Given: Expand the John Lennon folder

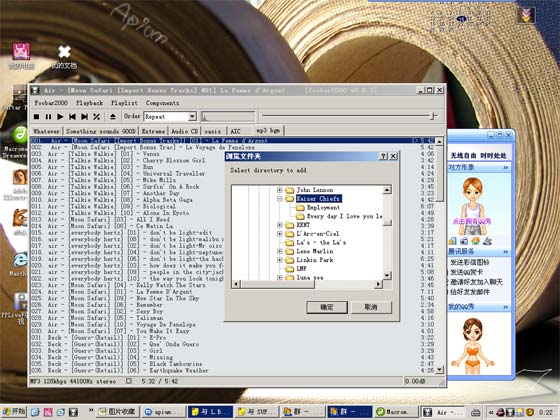Looking at the screenshot, I should (x=280, y=190).
